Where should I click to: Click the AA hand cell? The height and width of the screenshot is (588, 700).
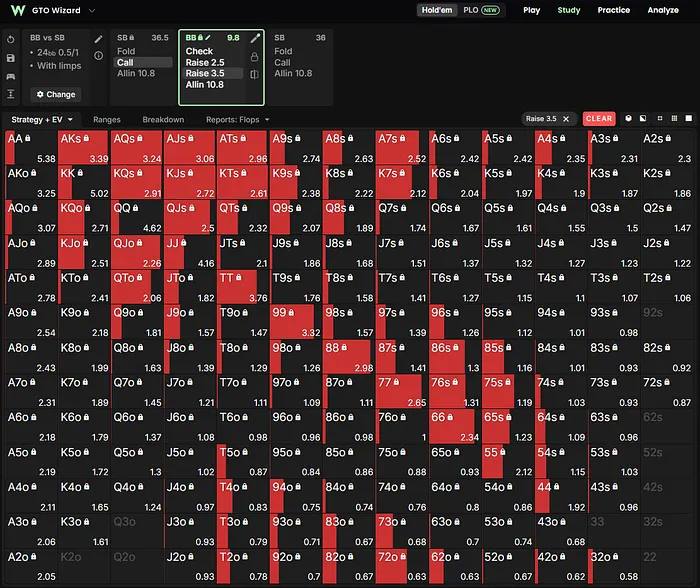pos(31,147)
